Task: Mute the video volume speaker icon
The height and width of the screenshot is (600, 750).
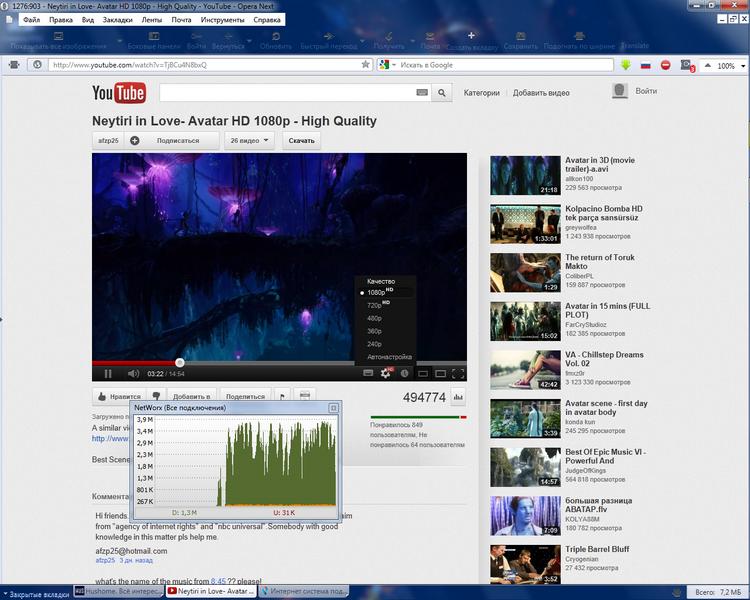Action: [x=133, y=374]
